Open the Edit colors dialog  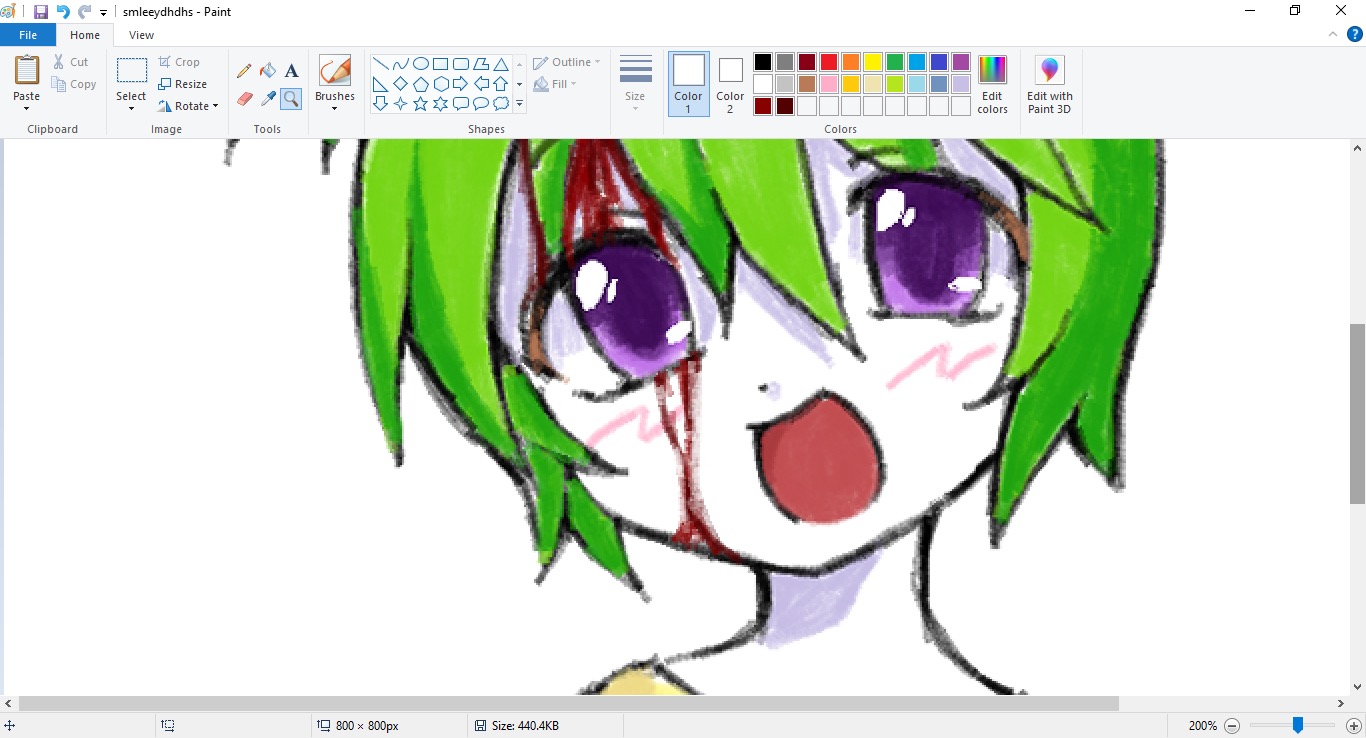(x=992, y=84)
